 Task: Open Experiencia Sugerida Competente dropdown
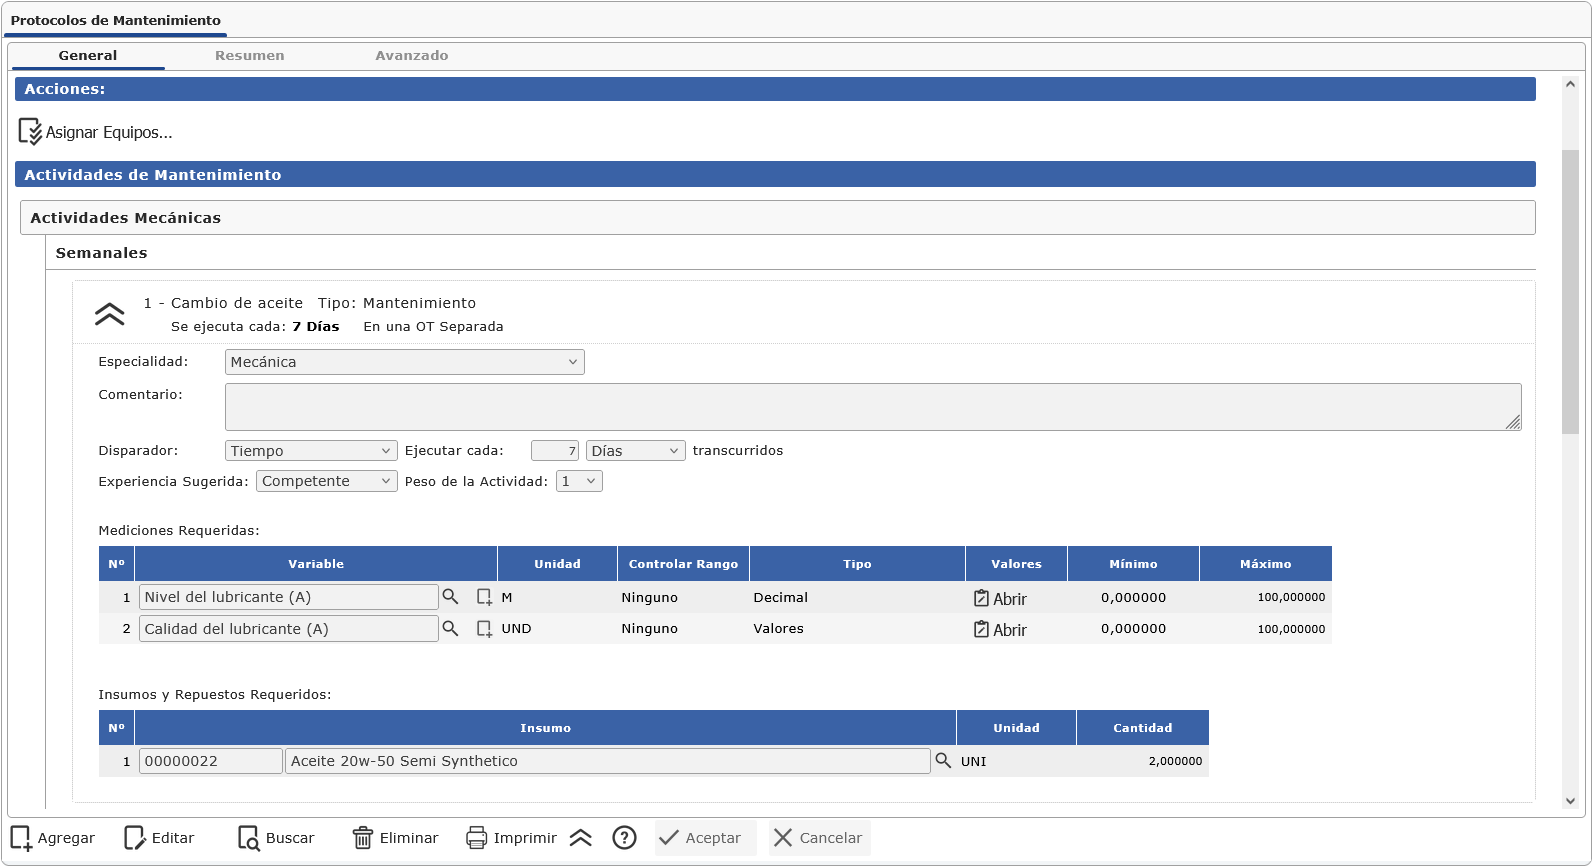point(326,481)
